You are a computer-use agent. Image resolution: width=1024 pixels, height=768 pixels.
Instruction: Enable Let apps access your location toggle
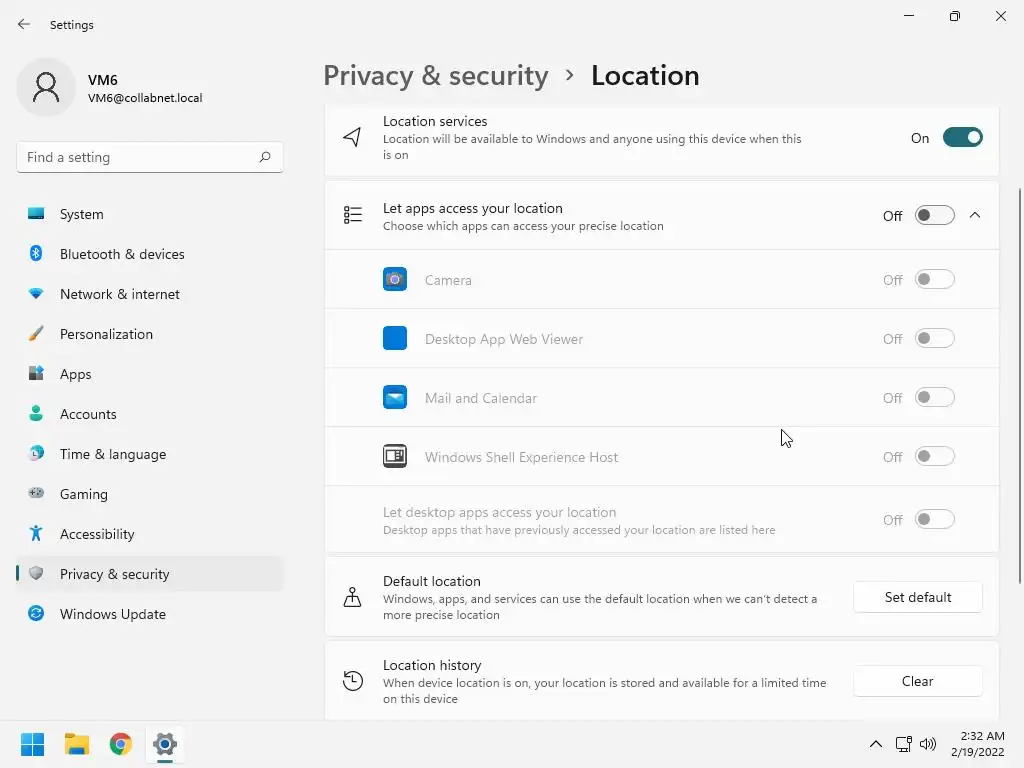(934, 216)
